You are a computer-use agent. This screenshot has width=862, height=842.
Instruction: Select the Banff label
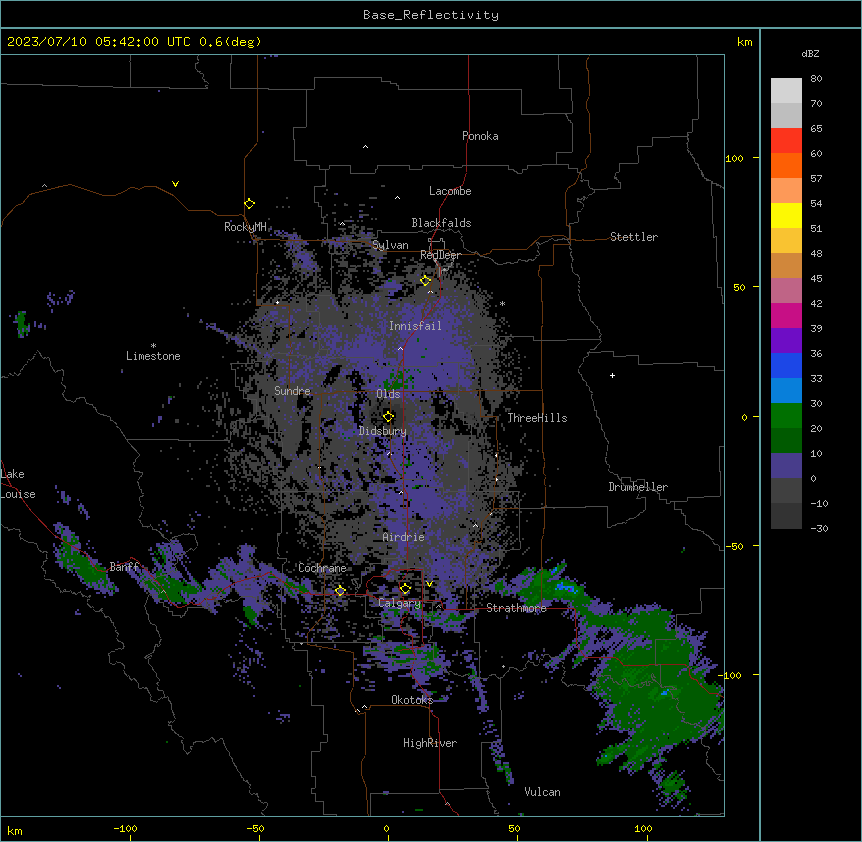[124, 567]
